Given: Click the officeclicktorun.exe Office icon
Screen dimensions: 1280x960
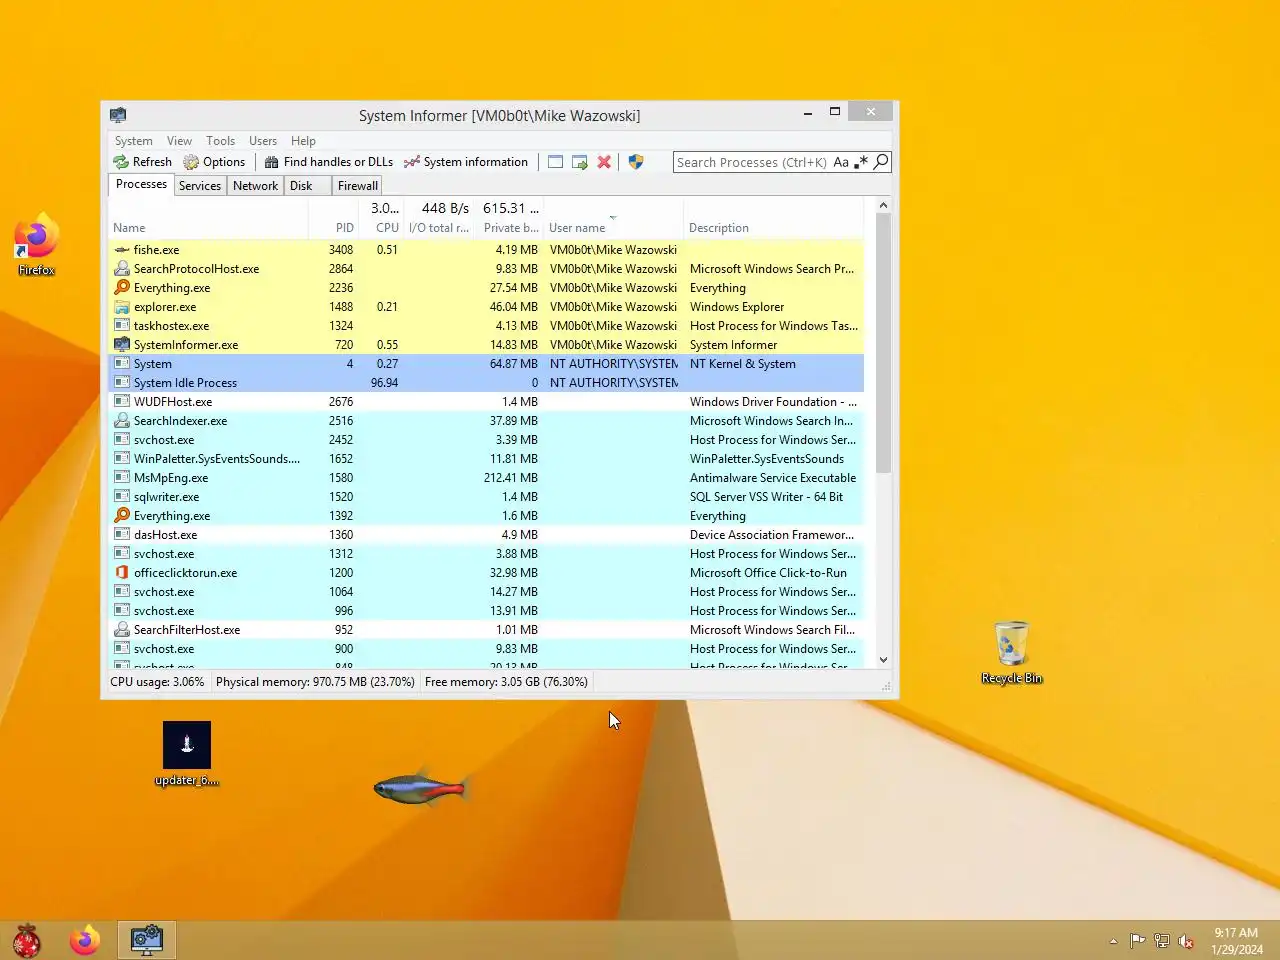Looking at the screenshot, I should [122, 573].
